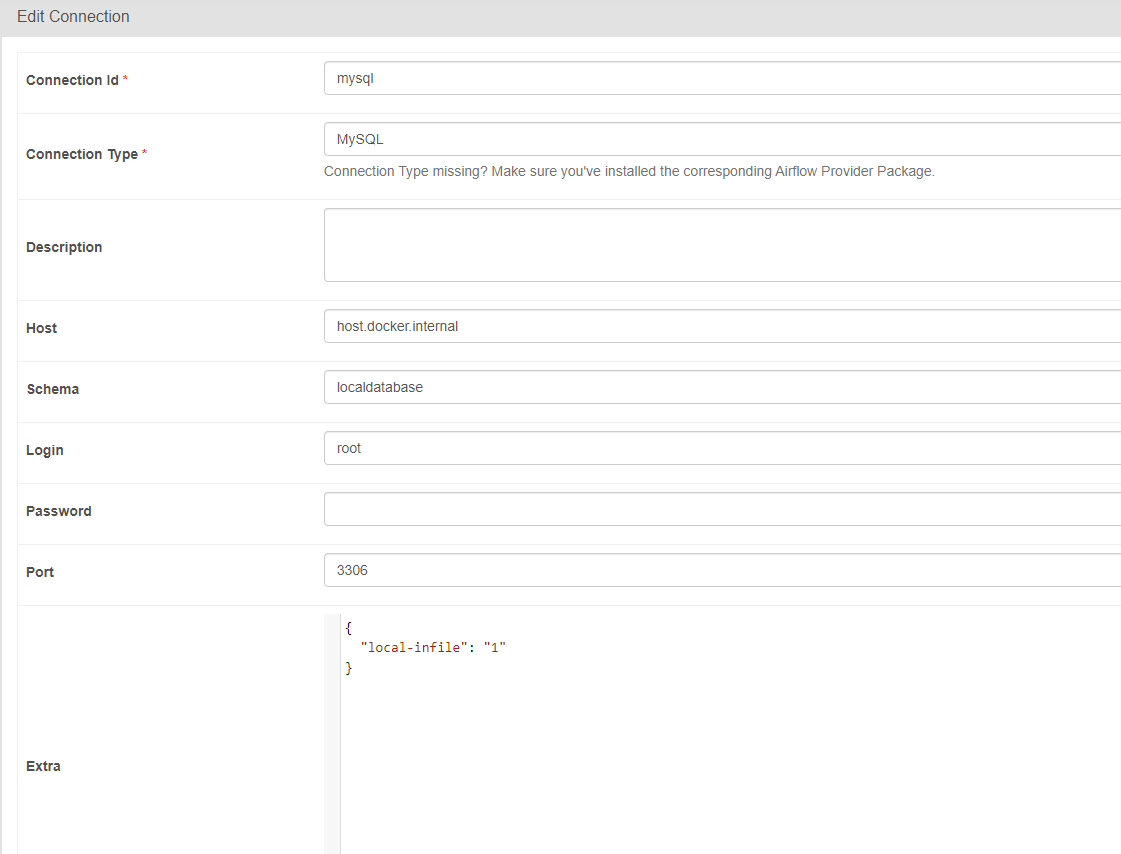Click the Connection Type label
This screenshot has height=854, width=1121.
pyautogui.click(x=82, y=154)
